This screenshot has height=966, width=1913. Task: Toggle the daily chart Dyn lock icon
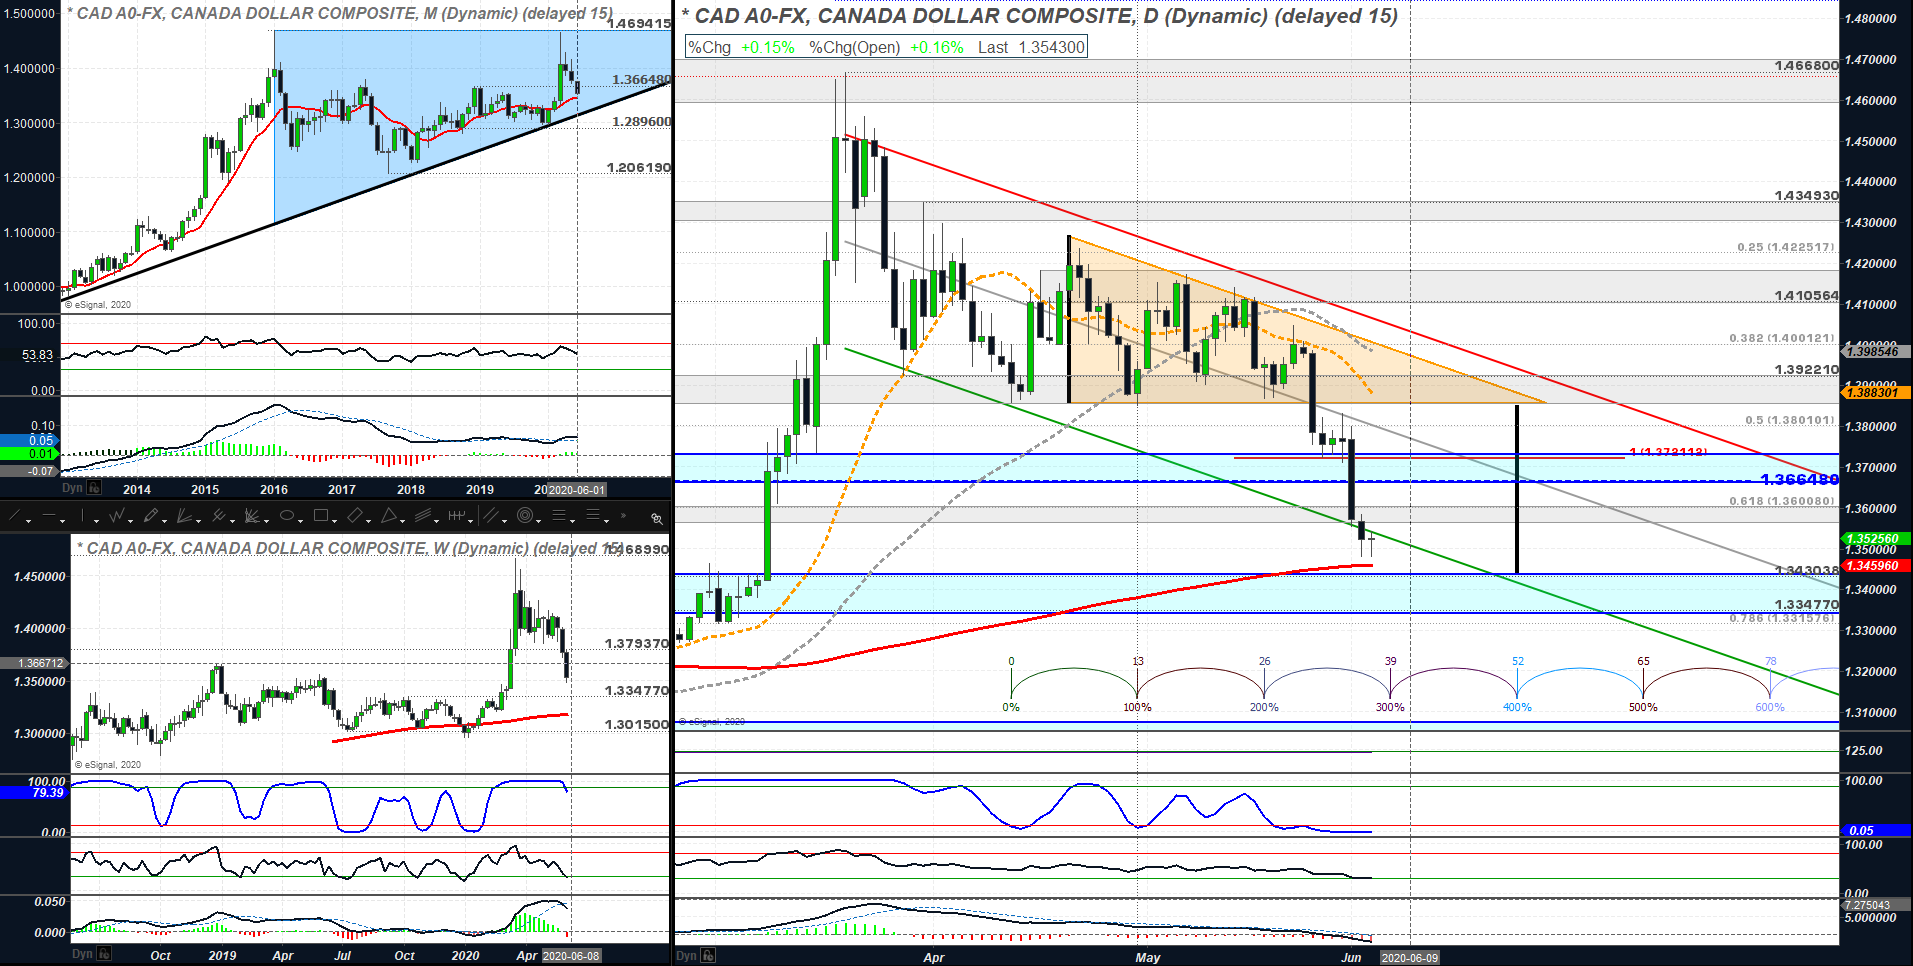(708, 956)
